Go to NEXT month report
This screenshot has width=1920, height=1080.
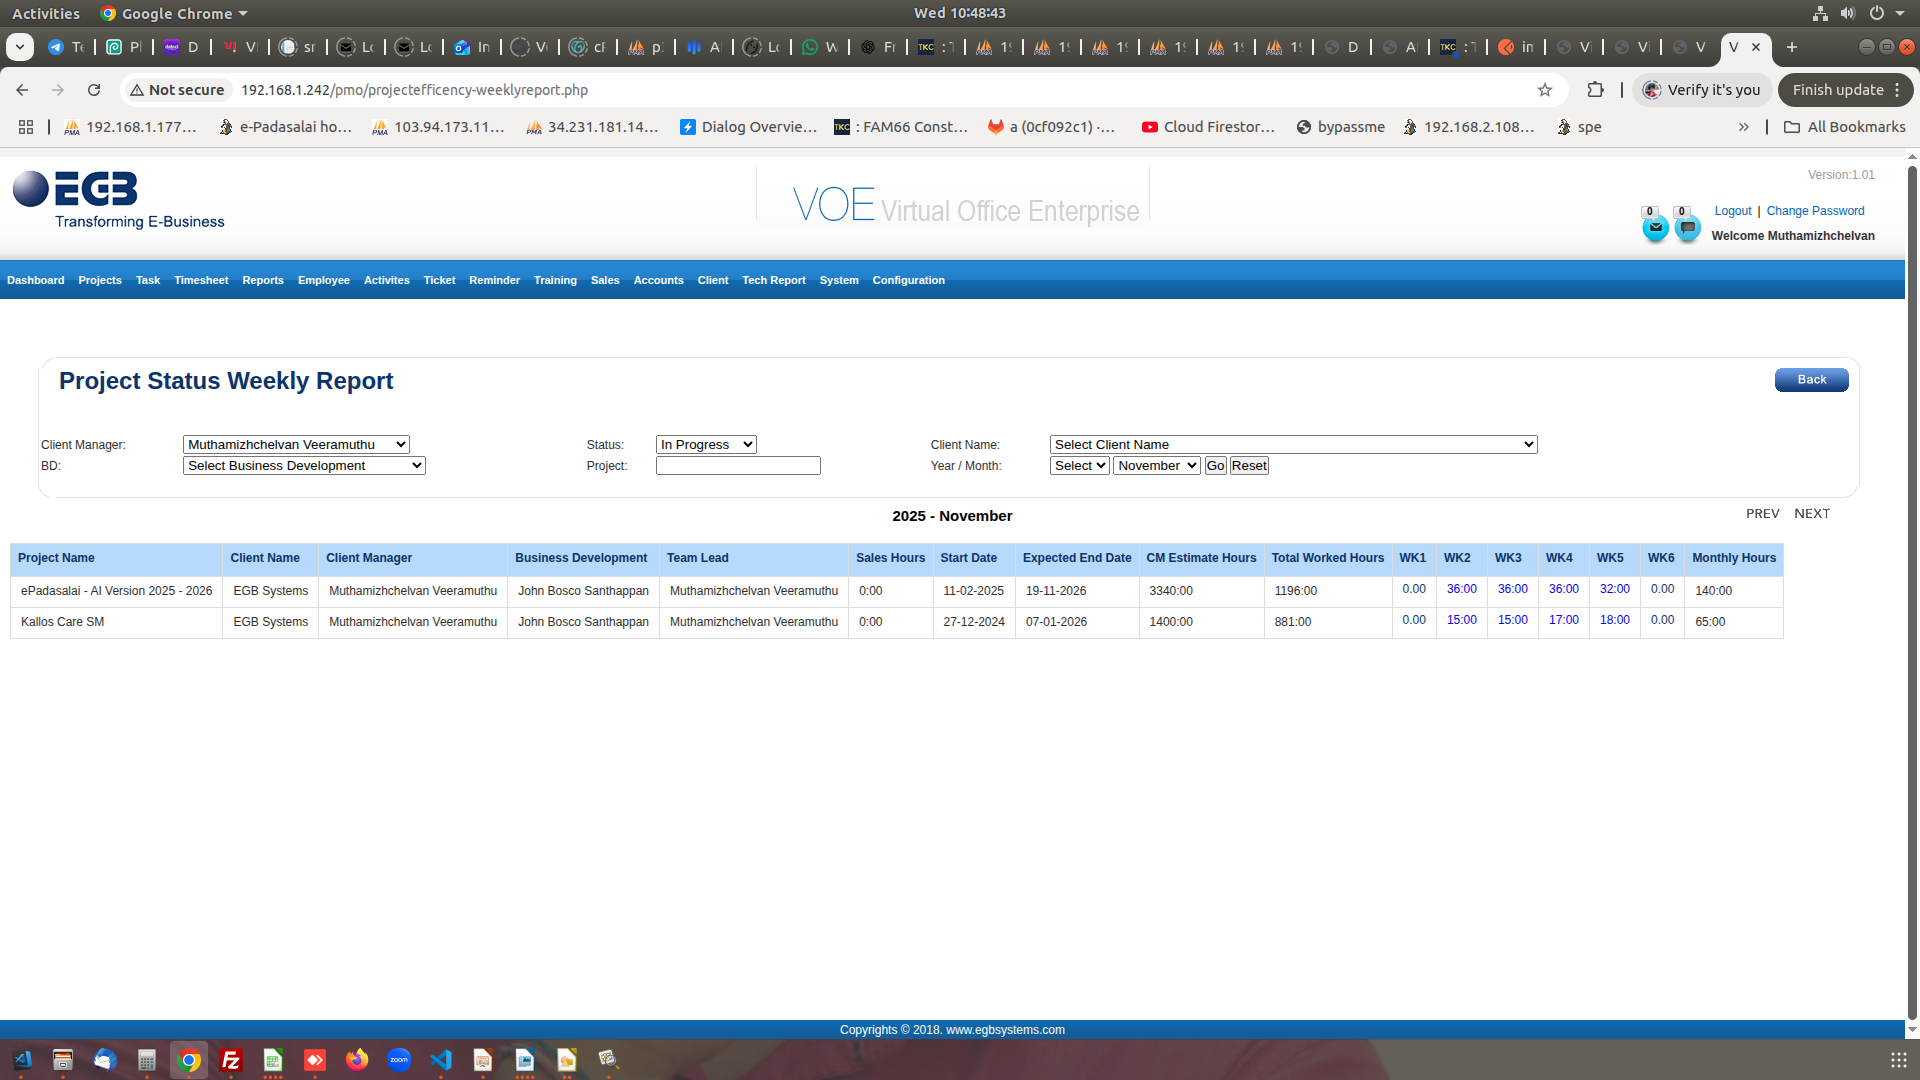click(x=1811, y=514)
